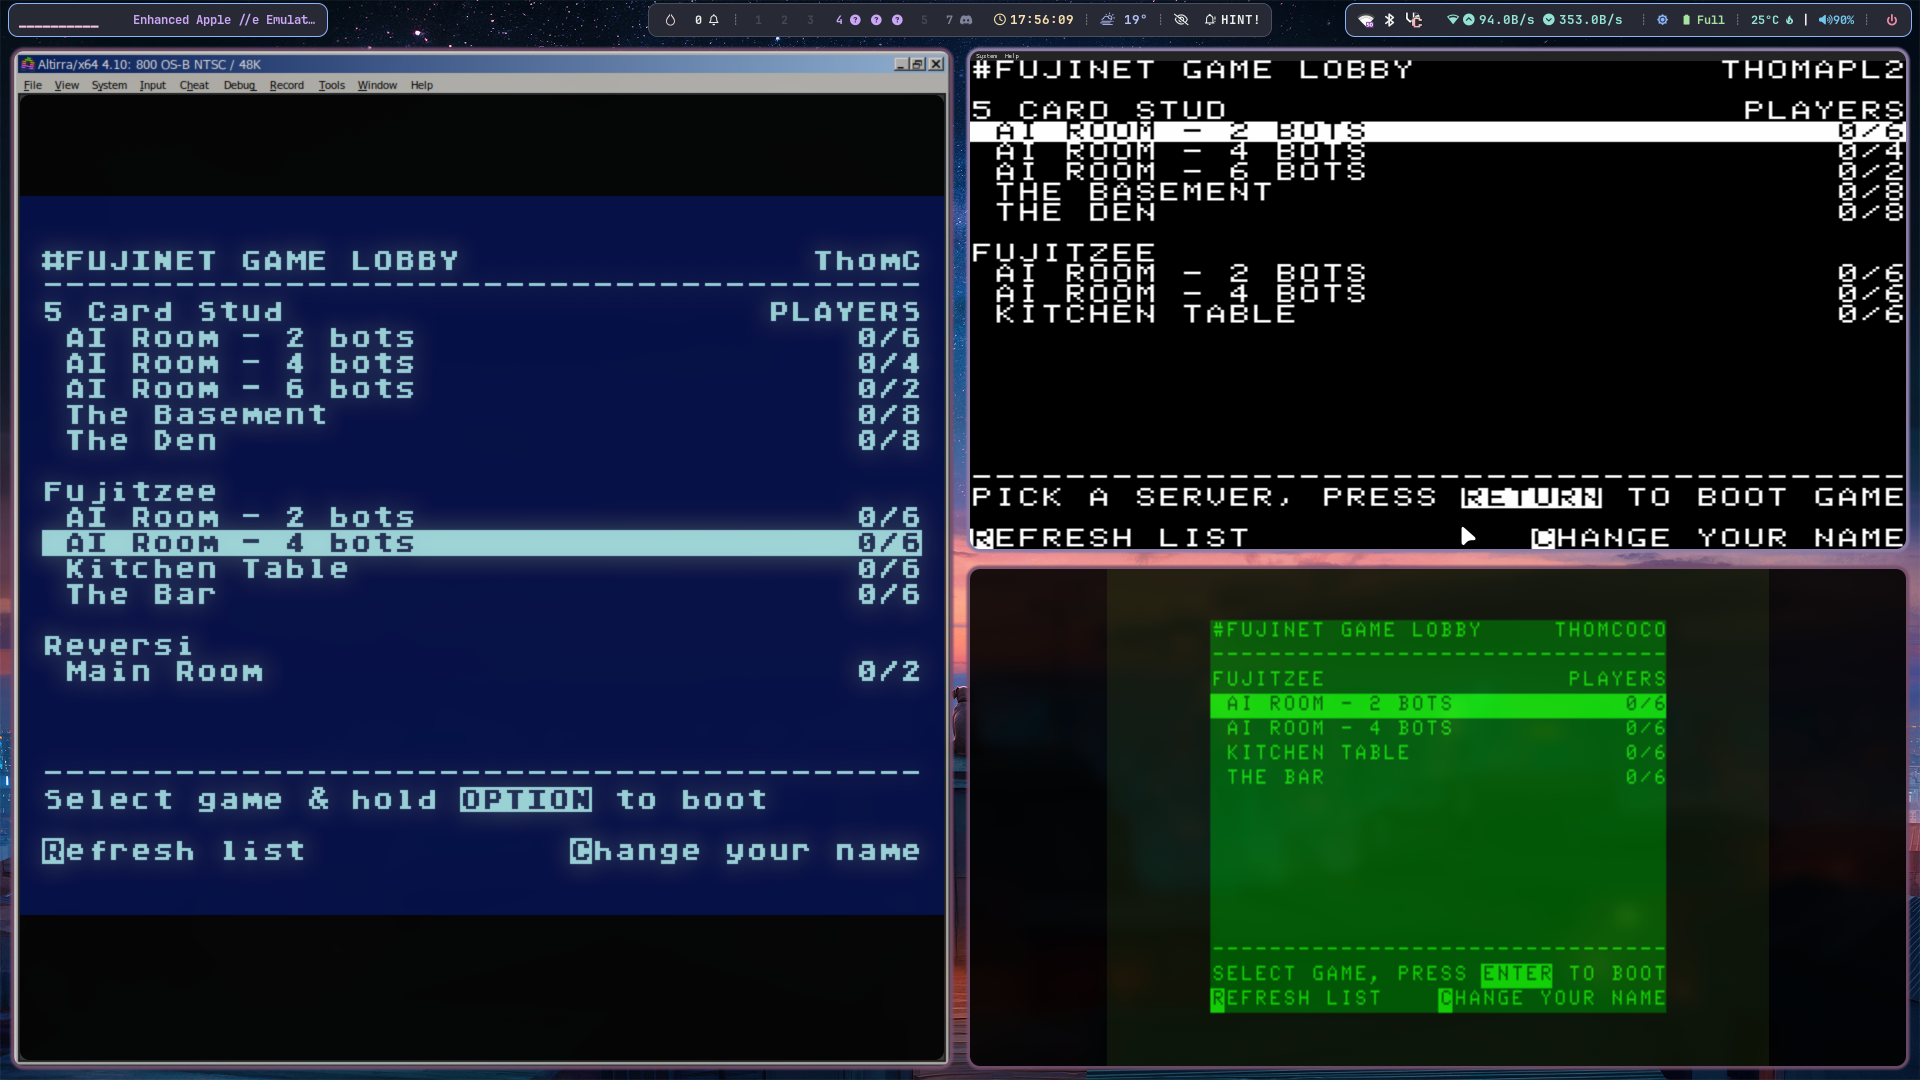
Task: Open the Cheat menu in Altirra
Action: click(194, 85)
